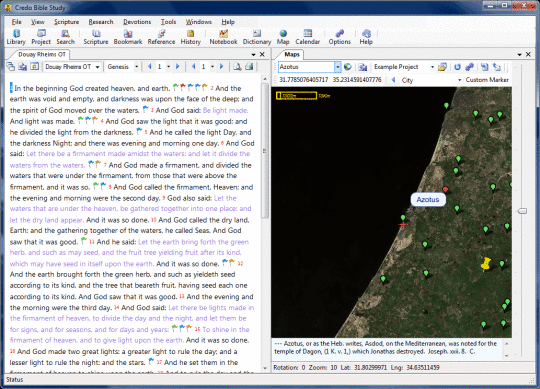540x389 pixels.
Task: Click the Help toolbar icon
Action: (366, 37)
